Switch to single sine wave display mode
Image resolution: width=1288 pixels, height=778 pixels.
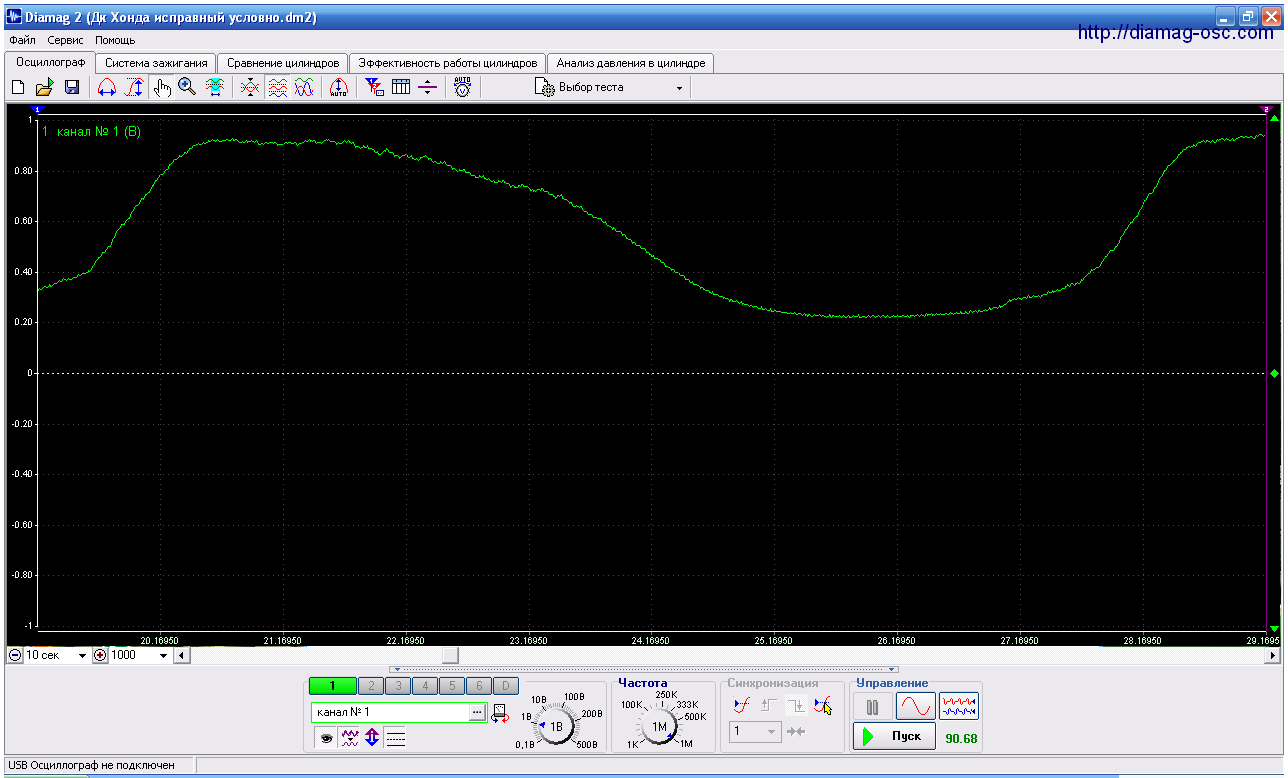[915, 706]
